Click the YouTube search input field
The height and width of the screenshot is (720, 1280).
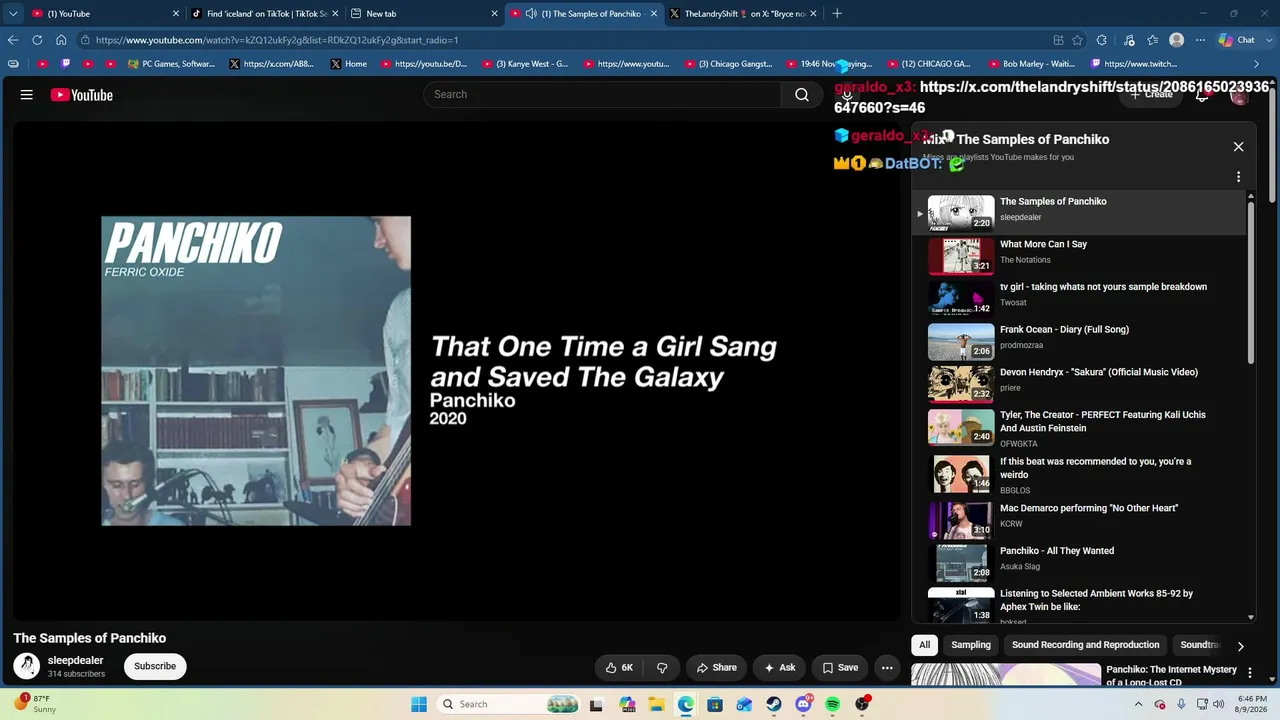602,94
